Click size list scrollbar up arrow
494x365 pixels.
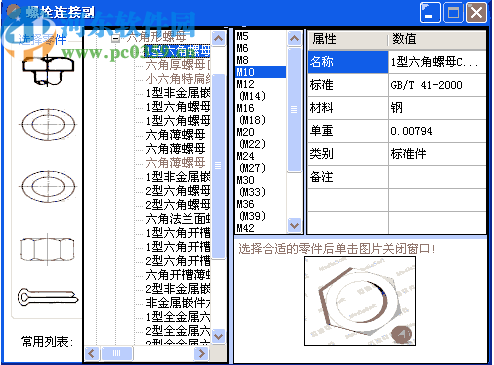coord(294,38)
